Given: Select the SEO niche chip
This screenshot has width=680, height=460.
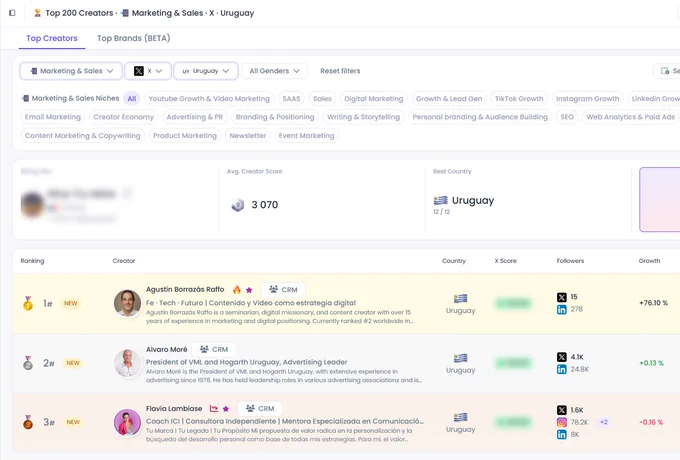Looking at the screenshot, I should [x=567, y=117].
